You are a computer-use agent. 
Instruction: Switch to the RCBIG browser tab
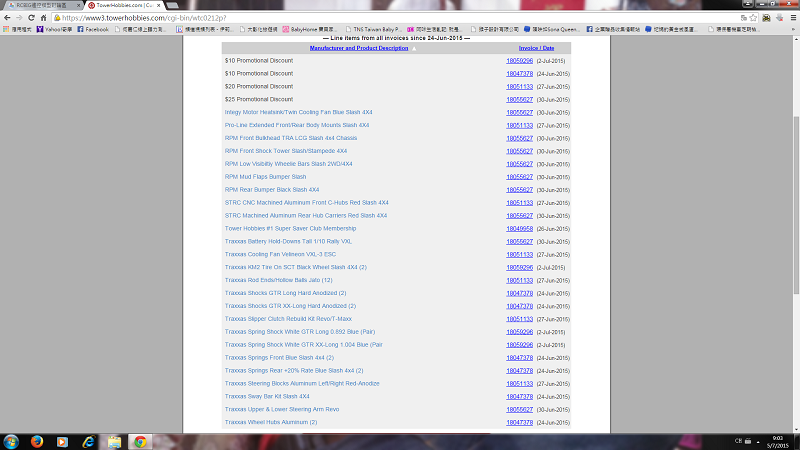38,5
